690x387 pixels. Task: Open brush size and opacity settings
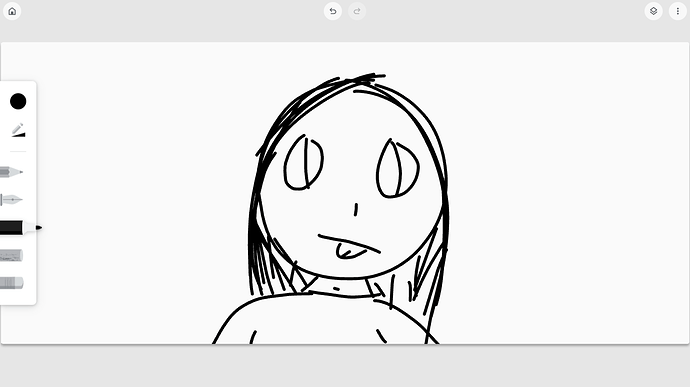click(x=18, y=130)
